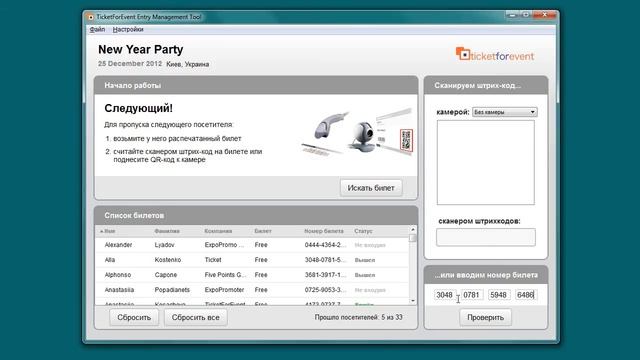Click the ticketforevent logo
Screen dimensions: 640x360
tap(495, 54)
